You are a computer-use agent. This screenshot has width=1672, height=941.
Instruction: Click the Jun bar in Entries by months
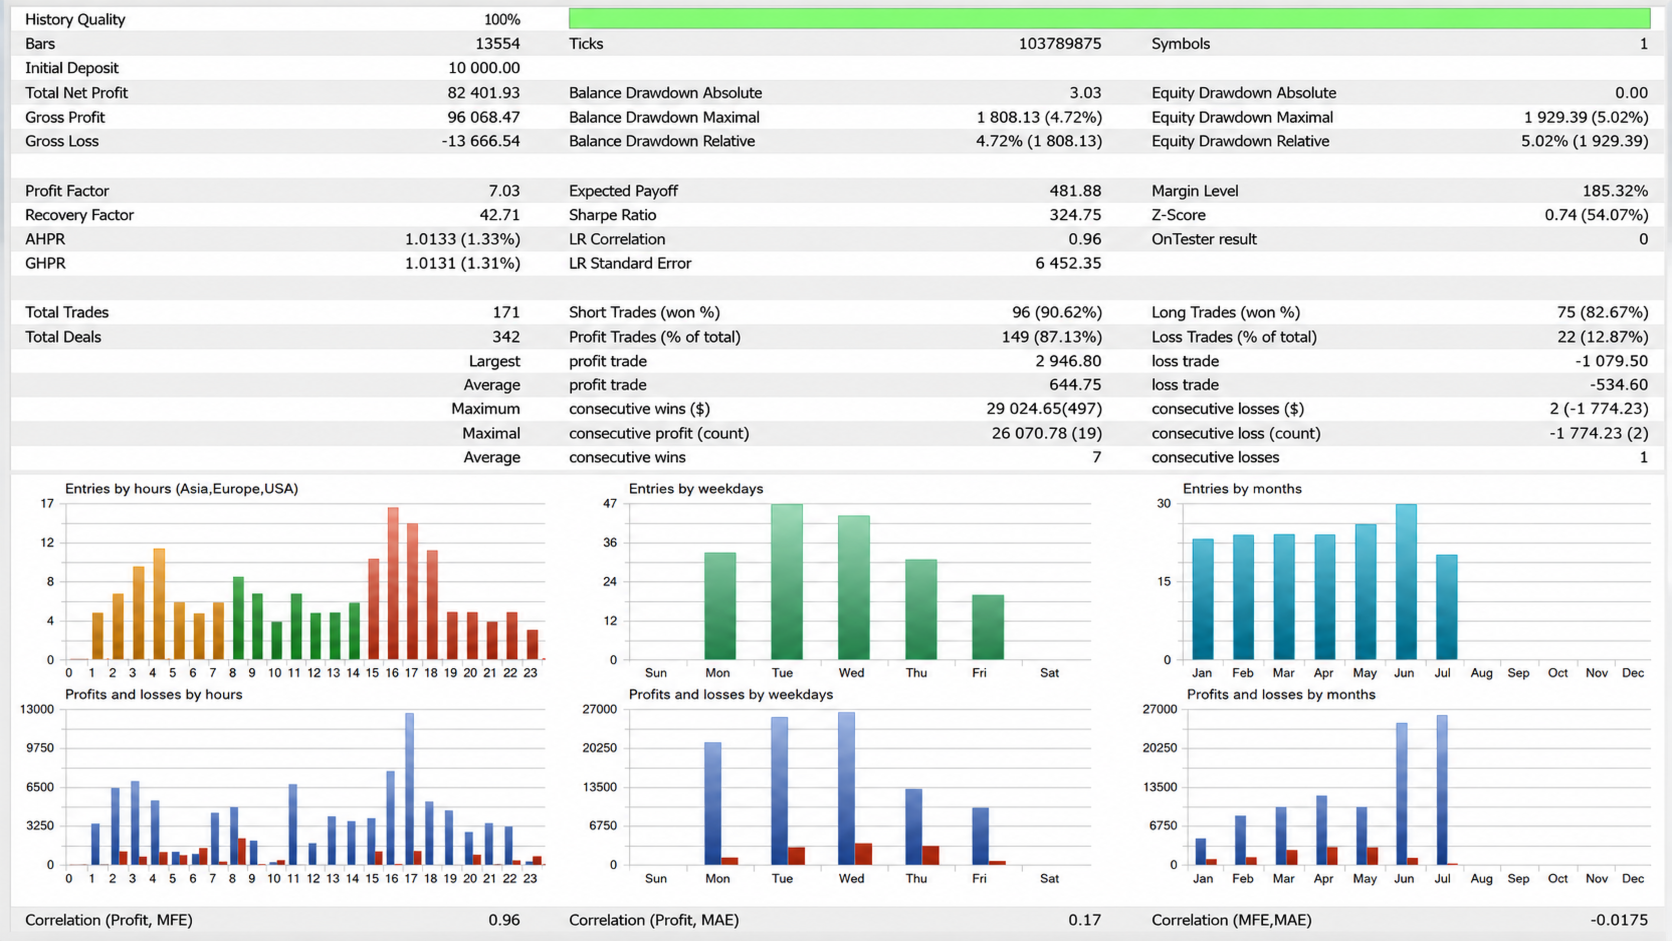1406,582
